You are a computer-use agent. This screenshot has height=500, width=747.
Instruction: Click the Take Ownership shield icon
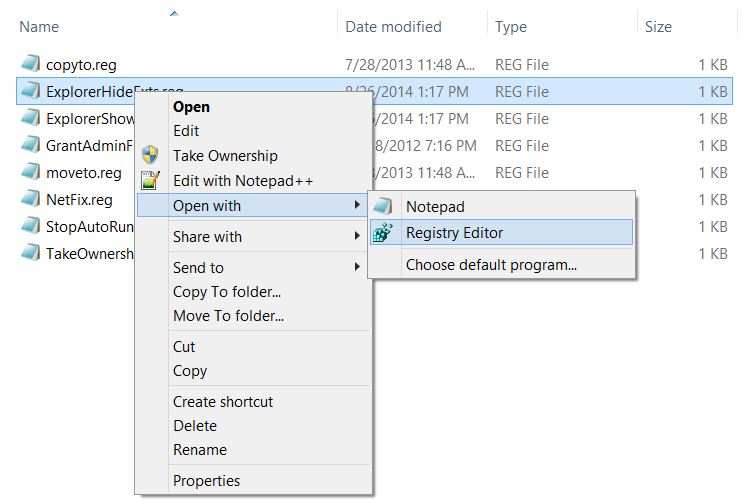point(150,156)
